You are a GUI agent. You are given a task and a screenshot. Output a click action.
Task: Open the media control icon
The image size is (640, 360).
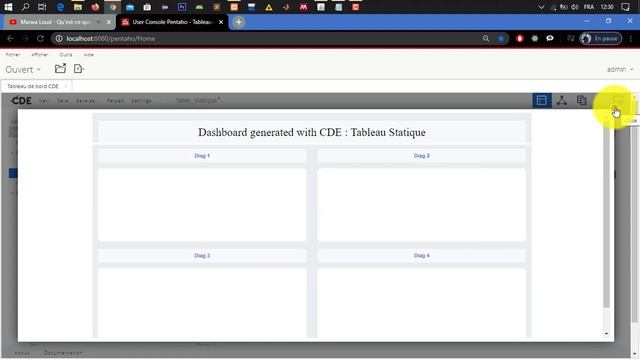tap(571, 38)
